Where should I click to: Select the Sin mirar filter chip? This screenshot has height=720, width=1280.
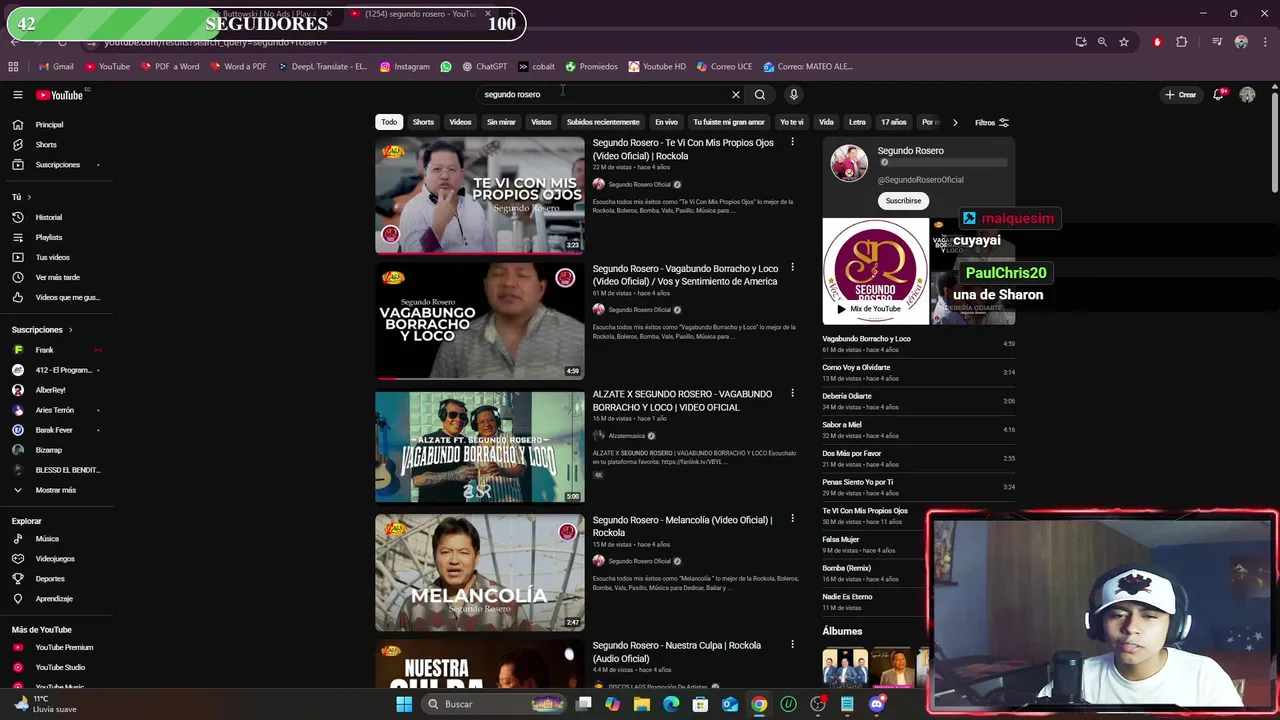point(501,122)
